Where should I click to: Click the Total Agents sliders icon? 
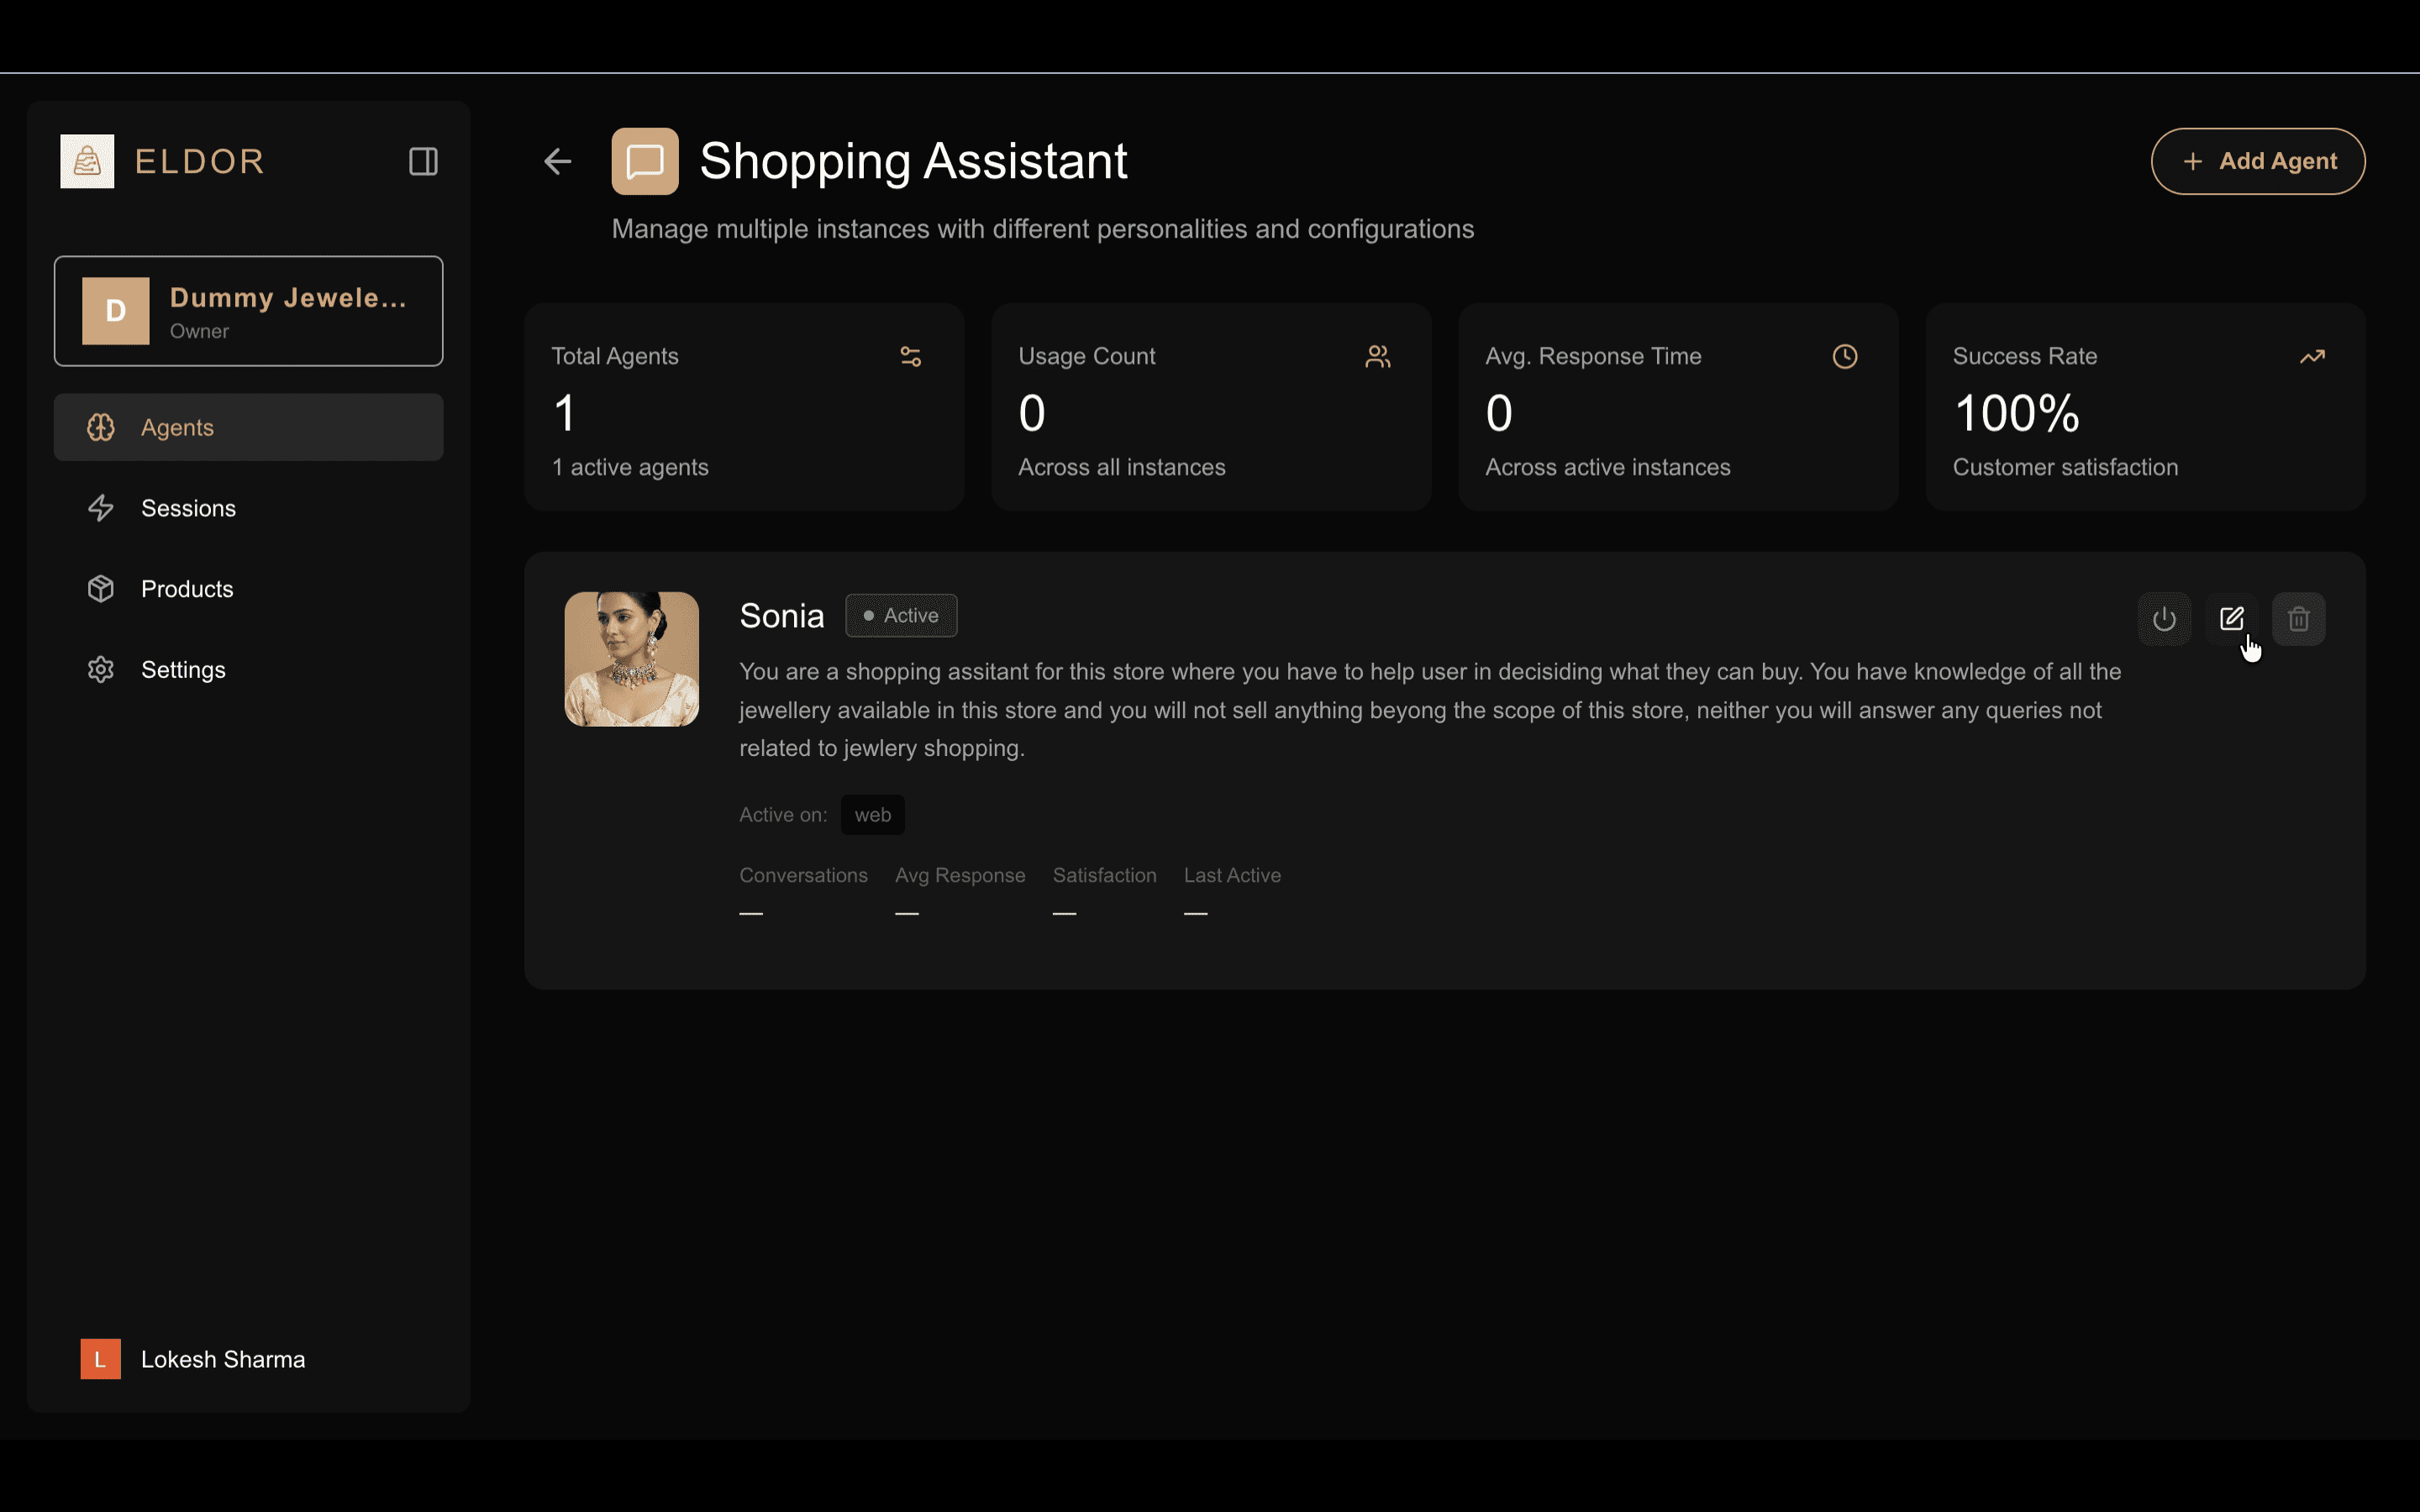910,357
